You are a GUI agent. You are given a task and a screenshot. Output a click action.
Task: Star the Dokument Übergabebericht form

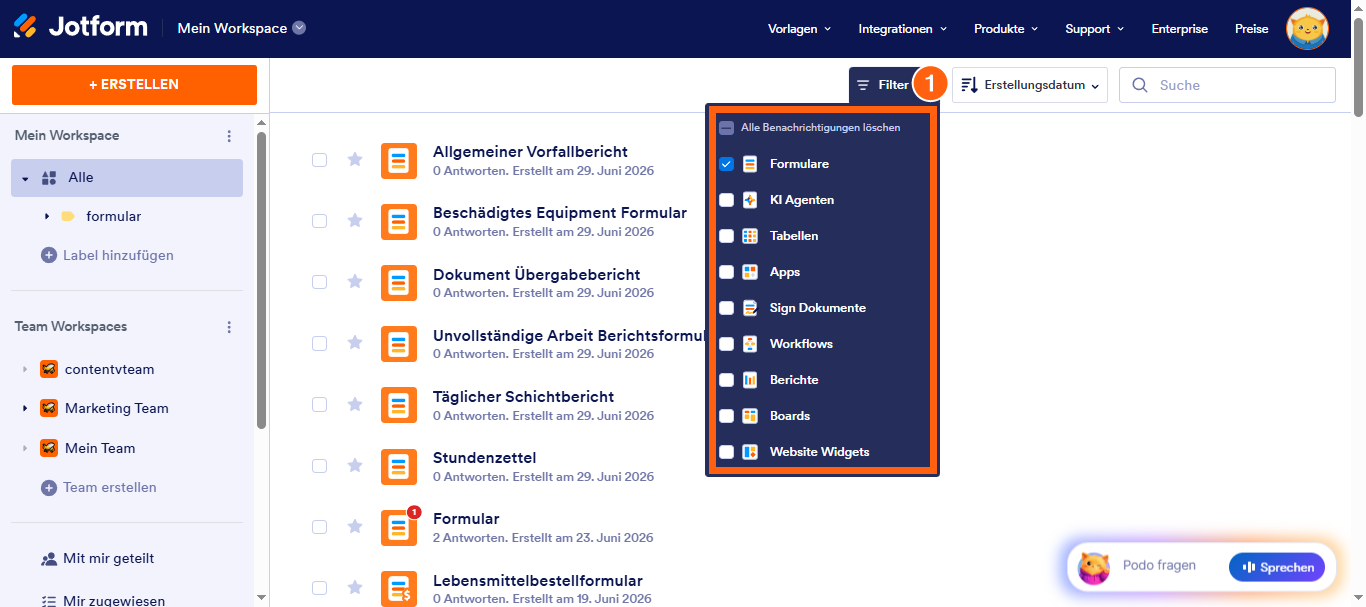coord(354,282)
